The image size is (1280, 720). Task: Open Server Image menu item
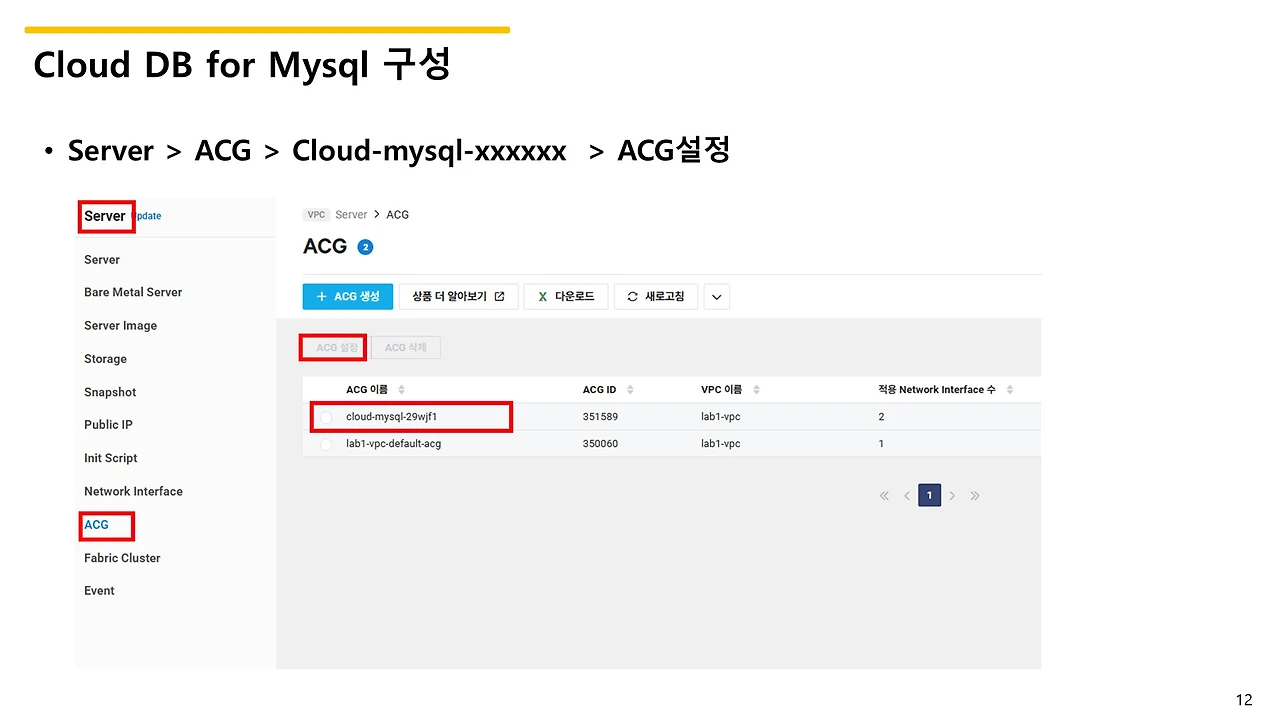pyautogui.click(x=120, y=326)
